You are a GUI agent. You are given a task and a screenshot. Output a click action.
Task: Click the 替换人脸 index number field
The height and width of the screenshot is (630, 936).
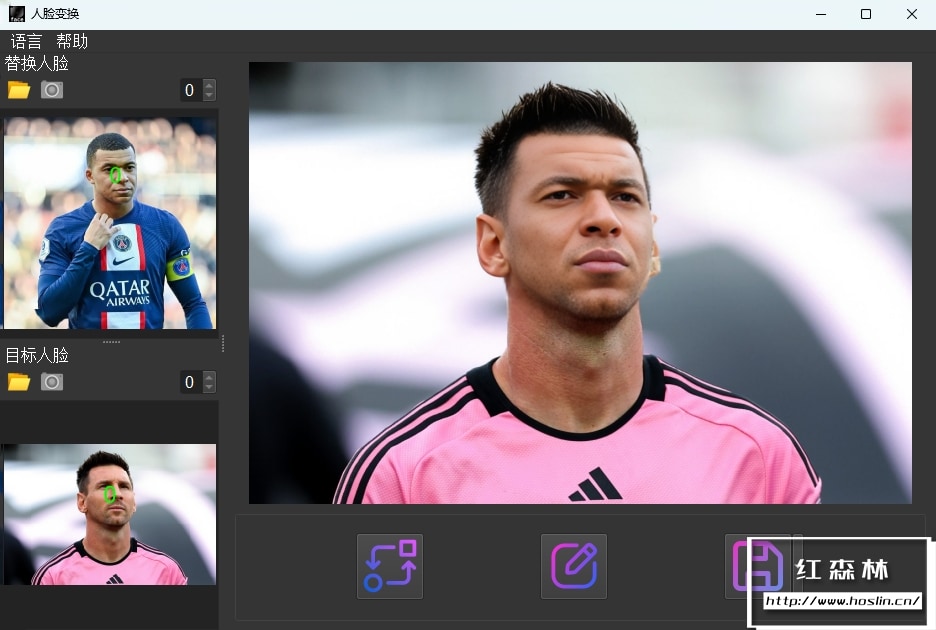[192, 90]
